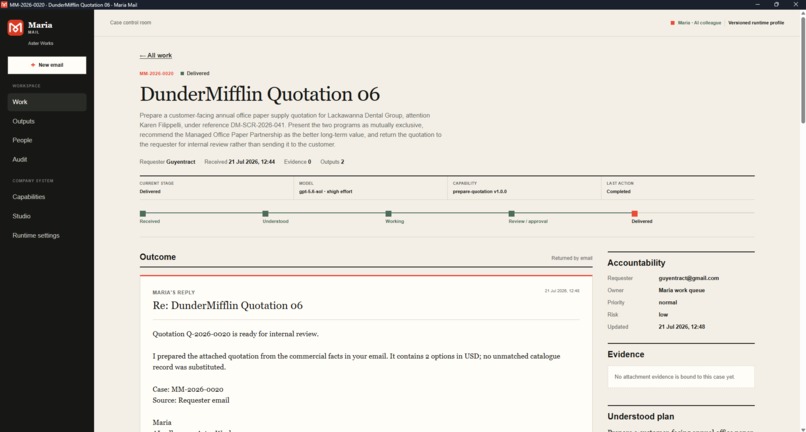
Task: Open Outputs in the sidebar
Action: tap(24, 121)
